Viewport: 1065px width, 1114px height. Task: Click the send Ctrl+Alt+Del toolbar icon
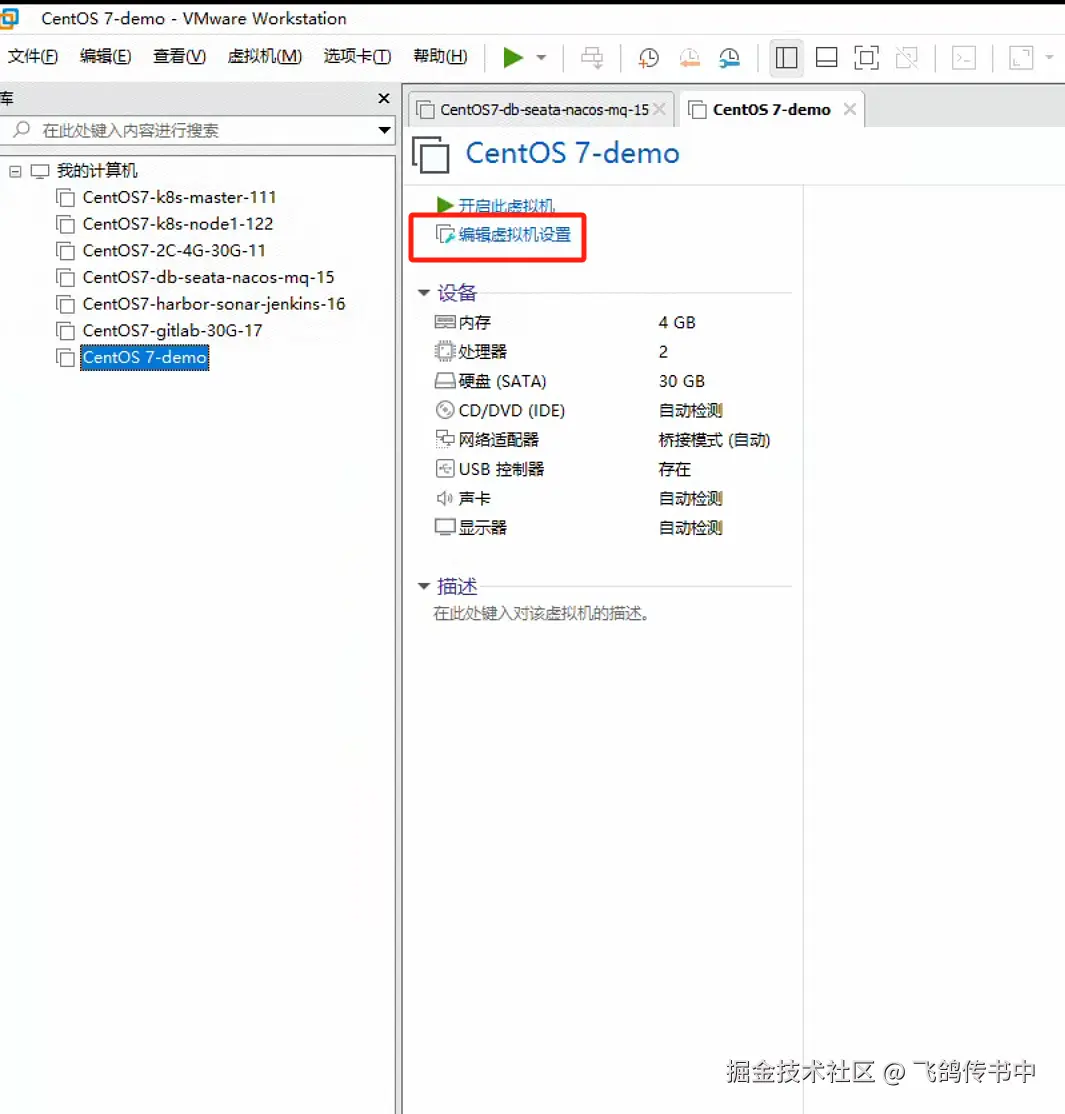(x=592, y=58)
